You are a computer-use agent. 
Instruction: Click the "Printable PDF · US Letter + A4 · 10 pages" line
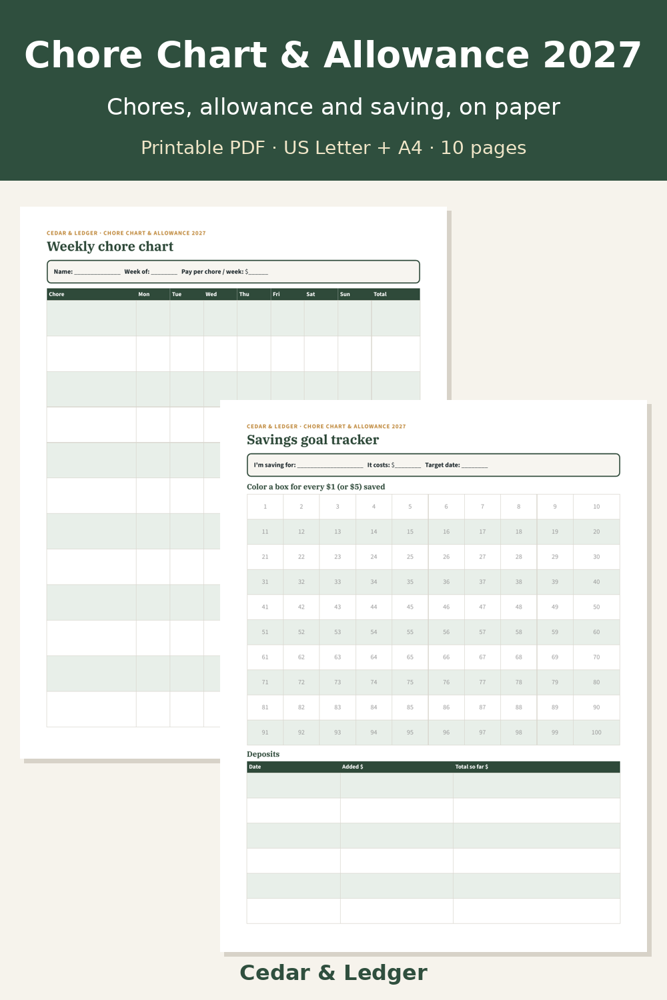click(x=334, y=148)
